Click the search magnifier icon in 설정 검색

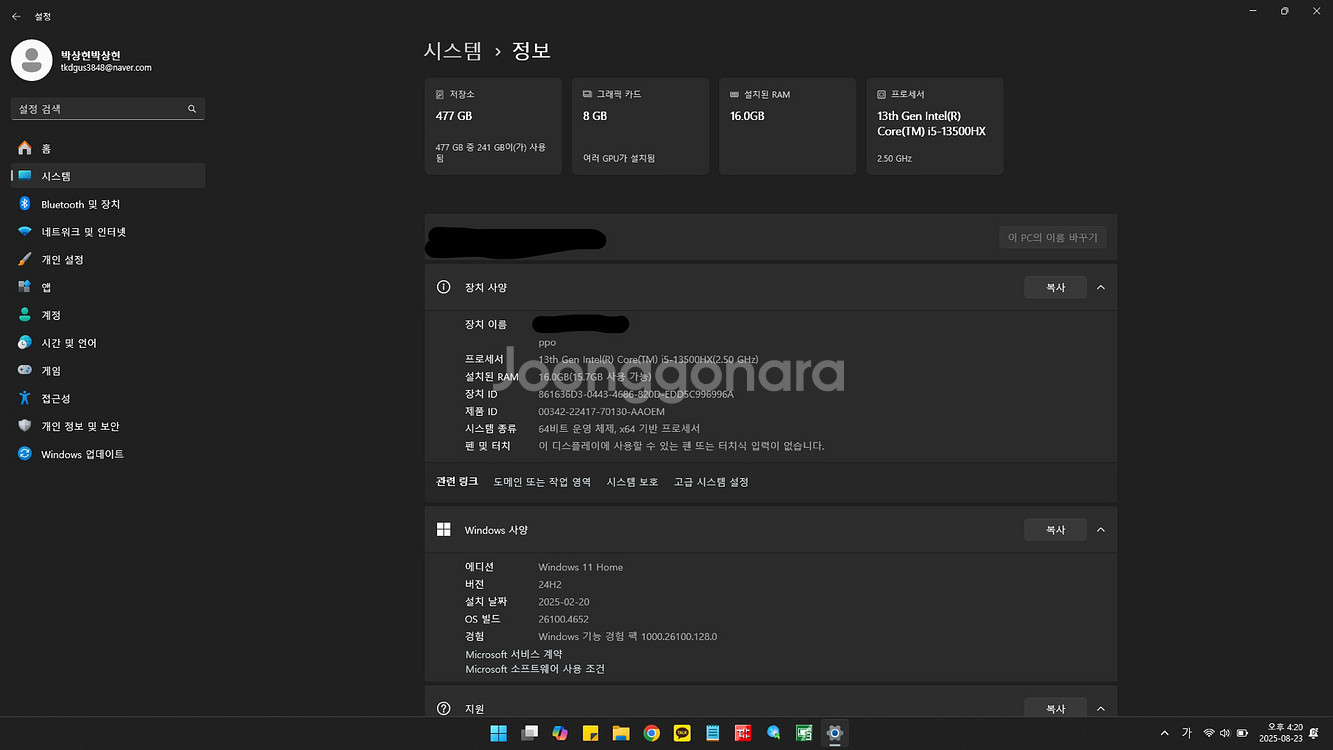[192, 109]
